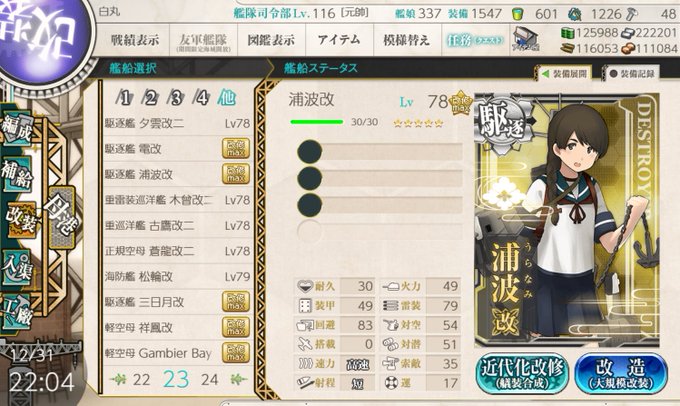Click the 改造 remodel button

[621, 373]
